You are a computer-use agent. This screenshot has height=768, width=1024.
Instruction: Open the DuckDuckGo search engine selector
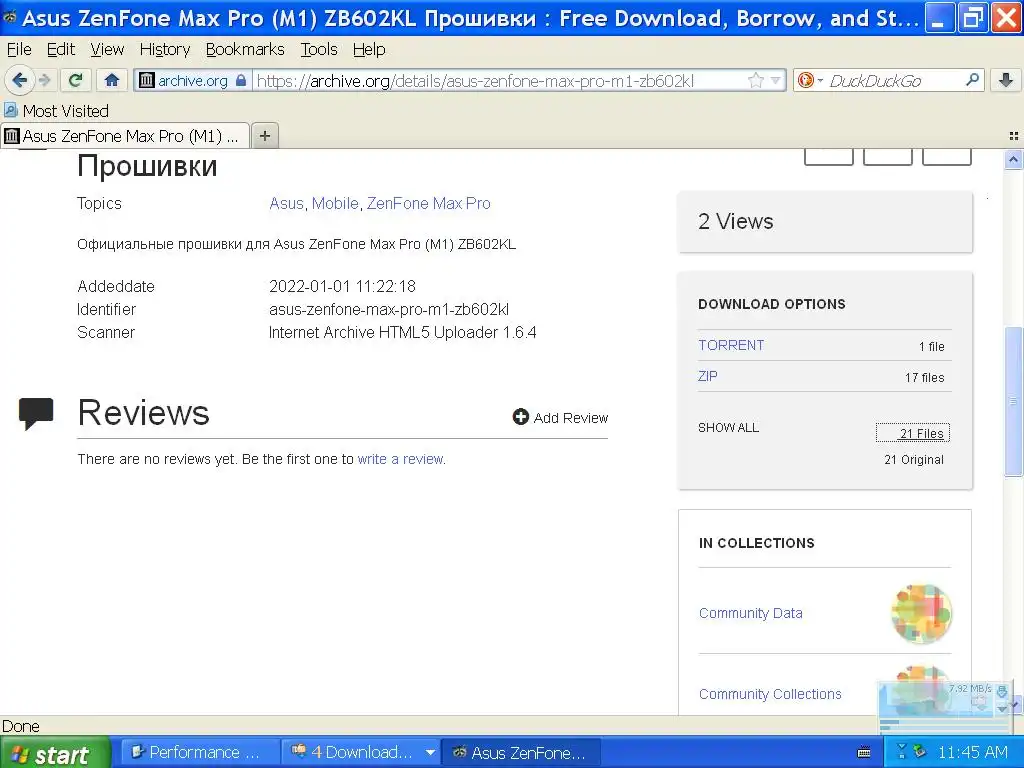(810, 80)
